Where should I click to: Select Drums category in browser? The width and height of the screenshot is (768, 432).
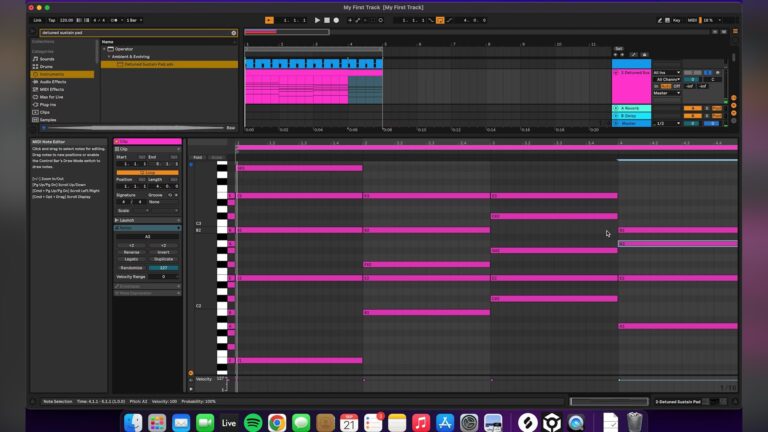click(48, 66)
